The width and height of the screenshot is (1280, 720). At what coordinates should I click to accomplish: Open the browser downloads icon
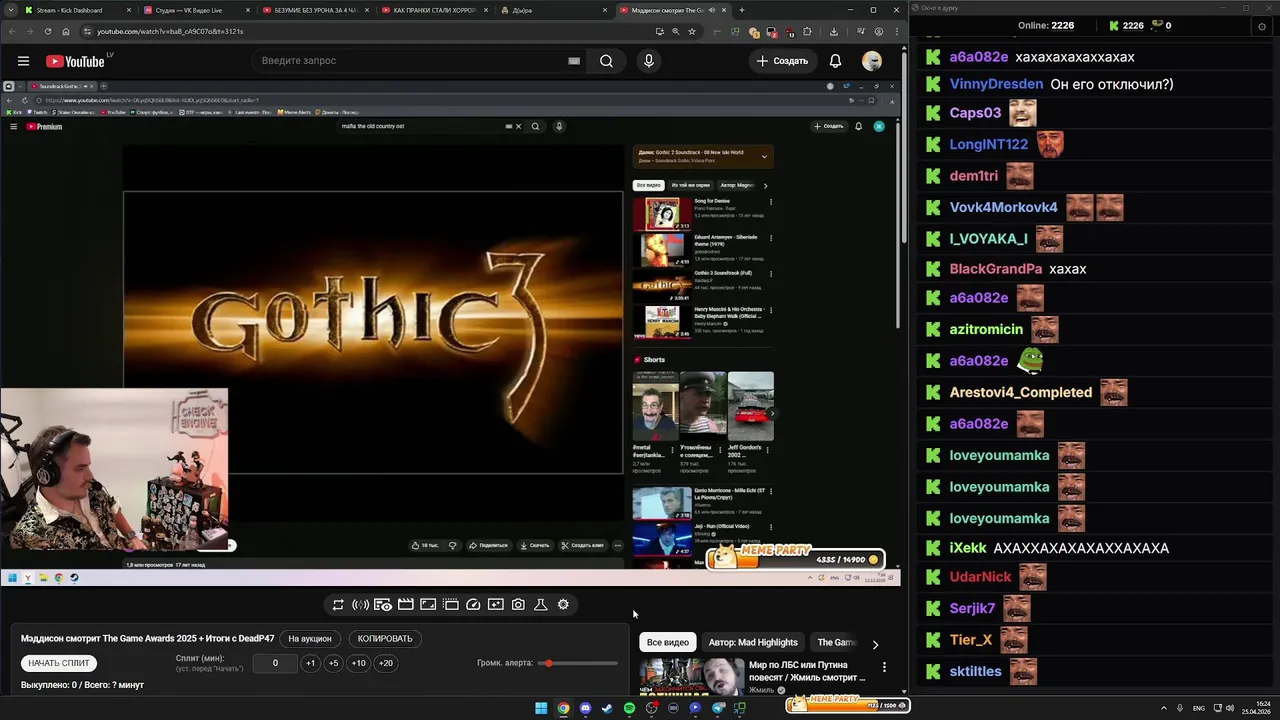click(834, 31)
